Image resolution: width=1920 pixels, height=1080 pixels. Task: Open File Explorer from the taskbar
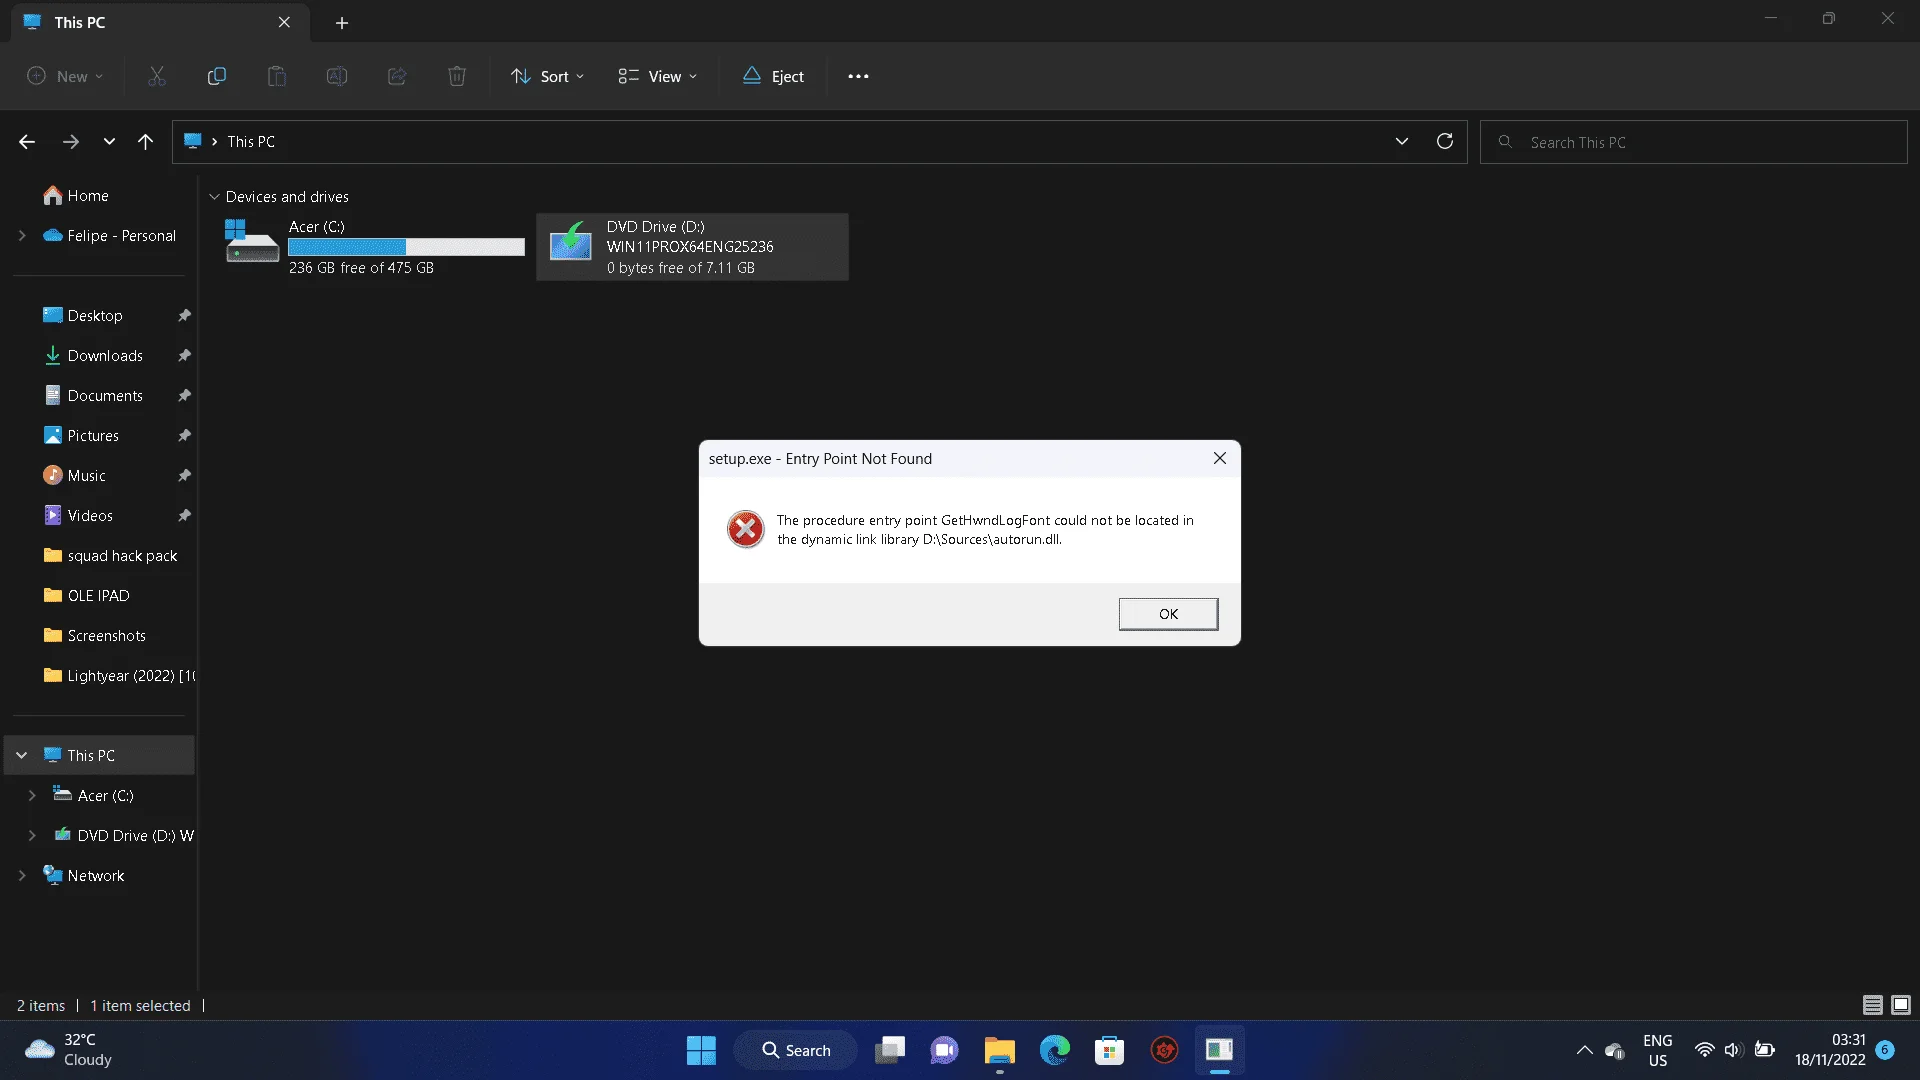click(999, 1050)
